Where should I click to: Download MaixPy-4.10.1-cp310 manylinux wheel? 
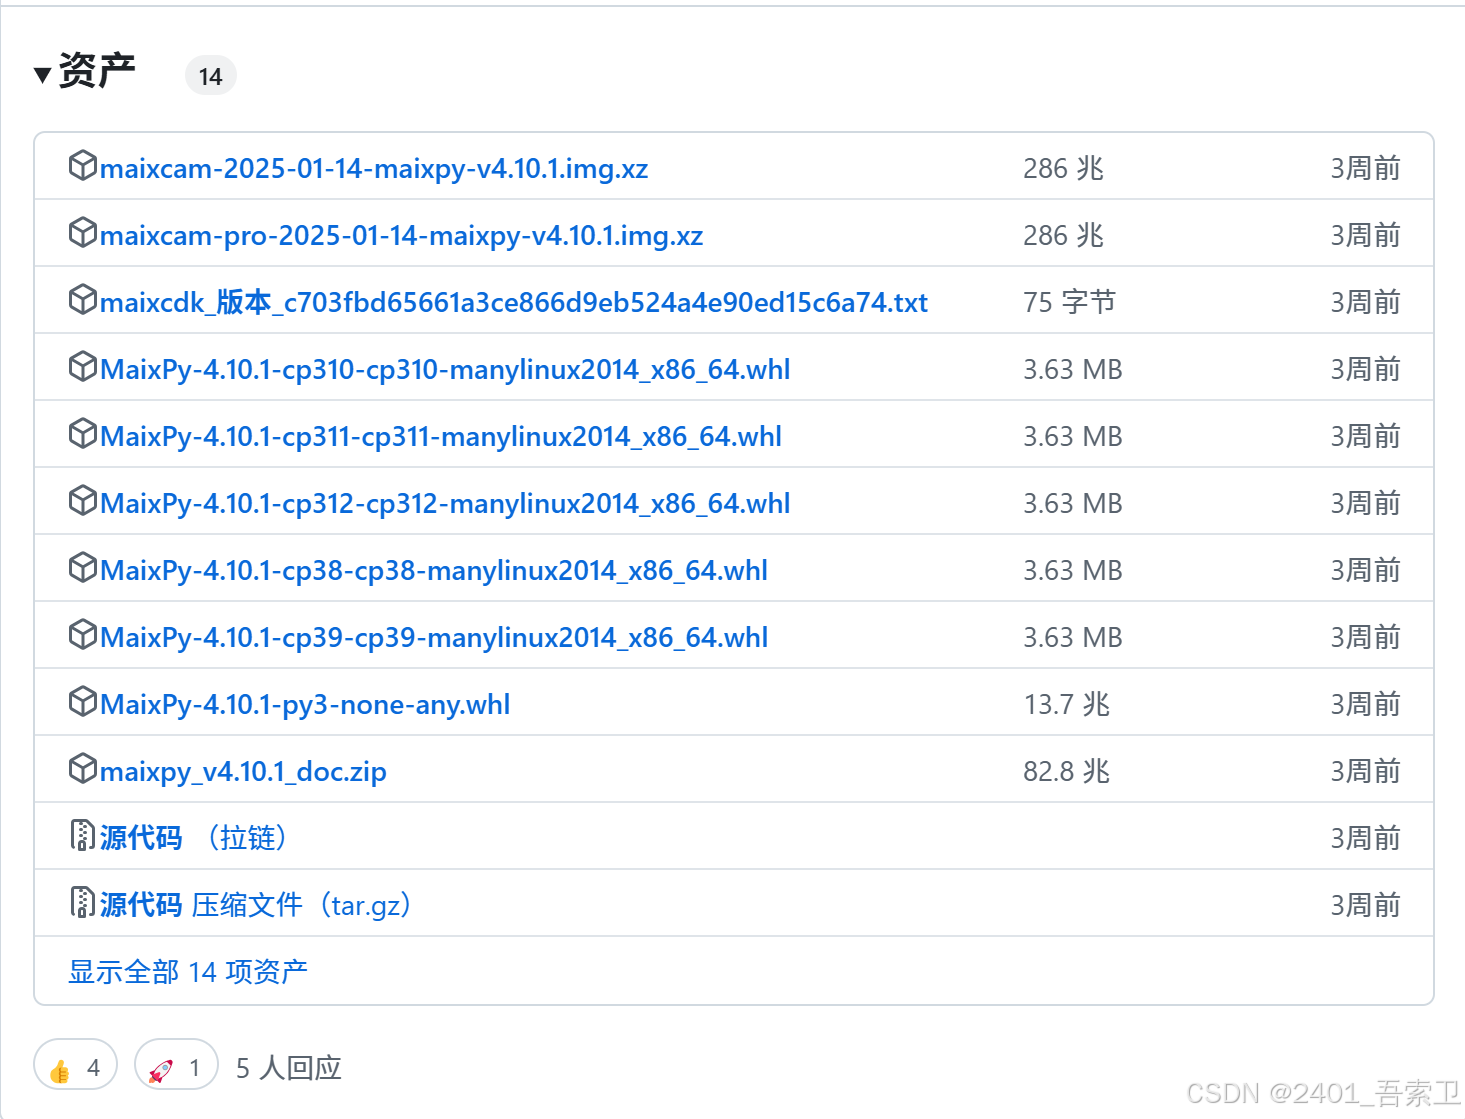[445, 369]
